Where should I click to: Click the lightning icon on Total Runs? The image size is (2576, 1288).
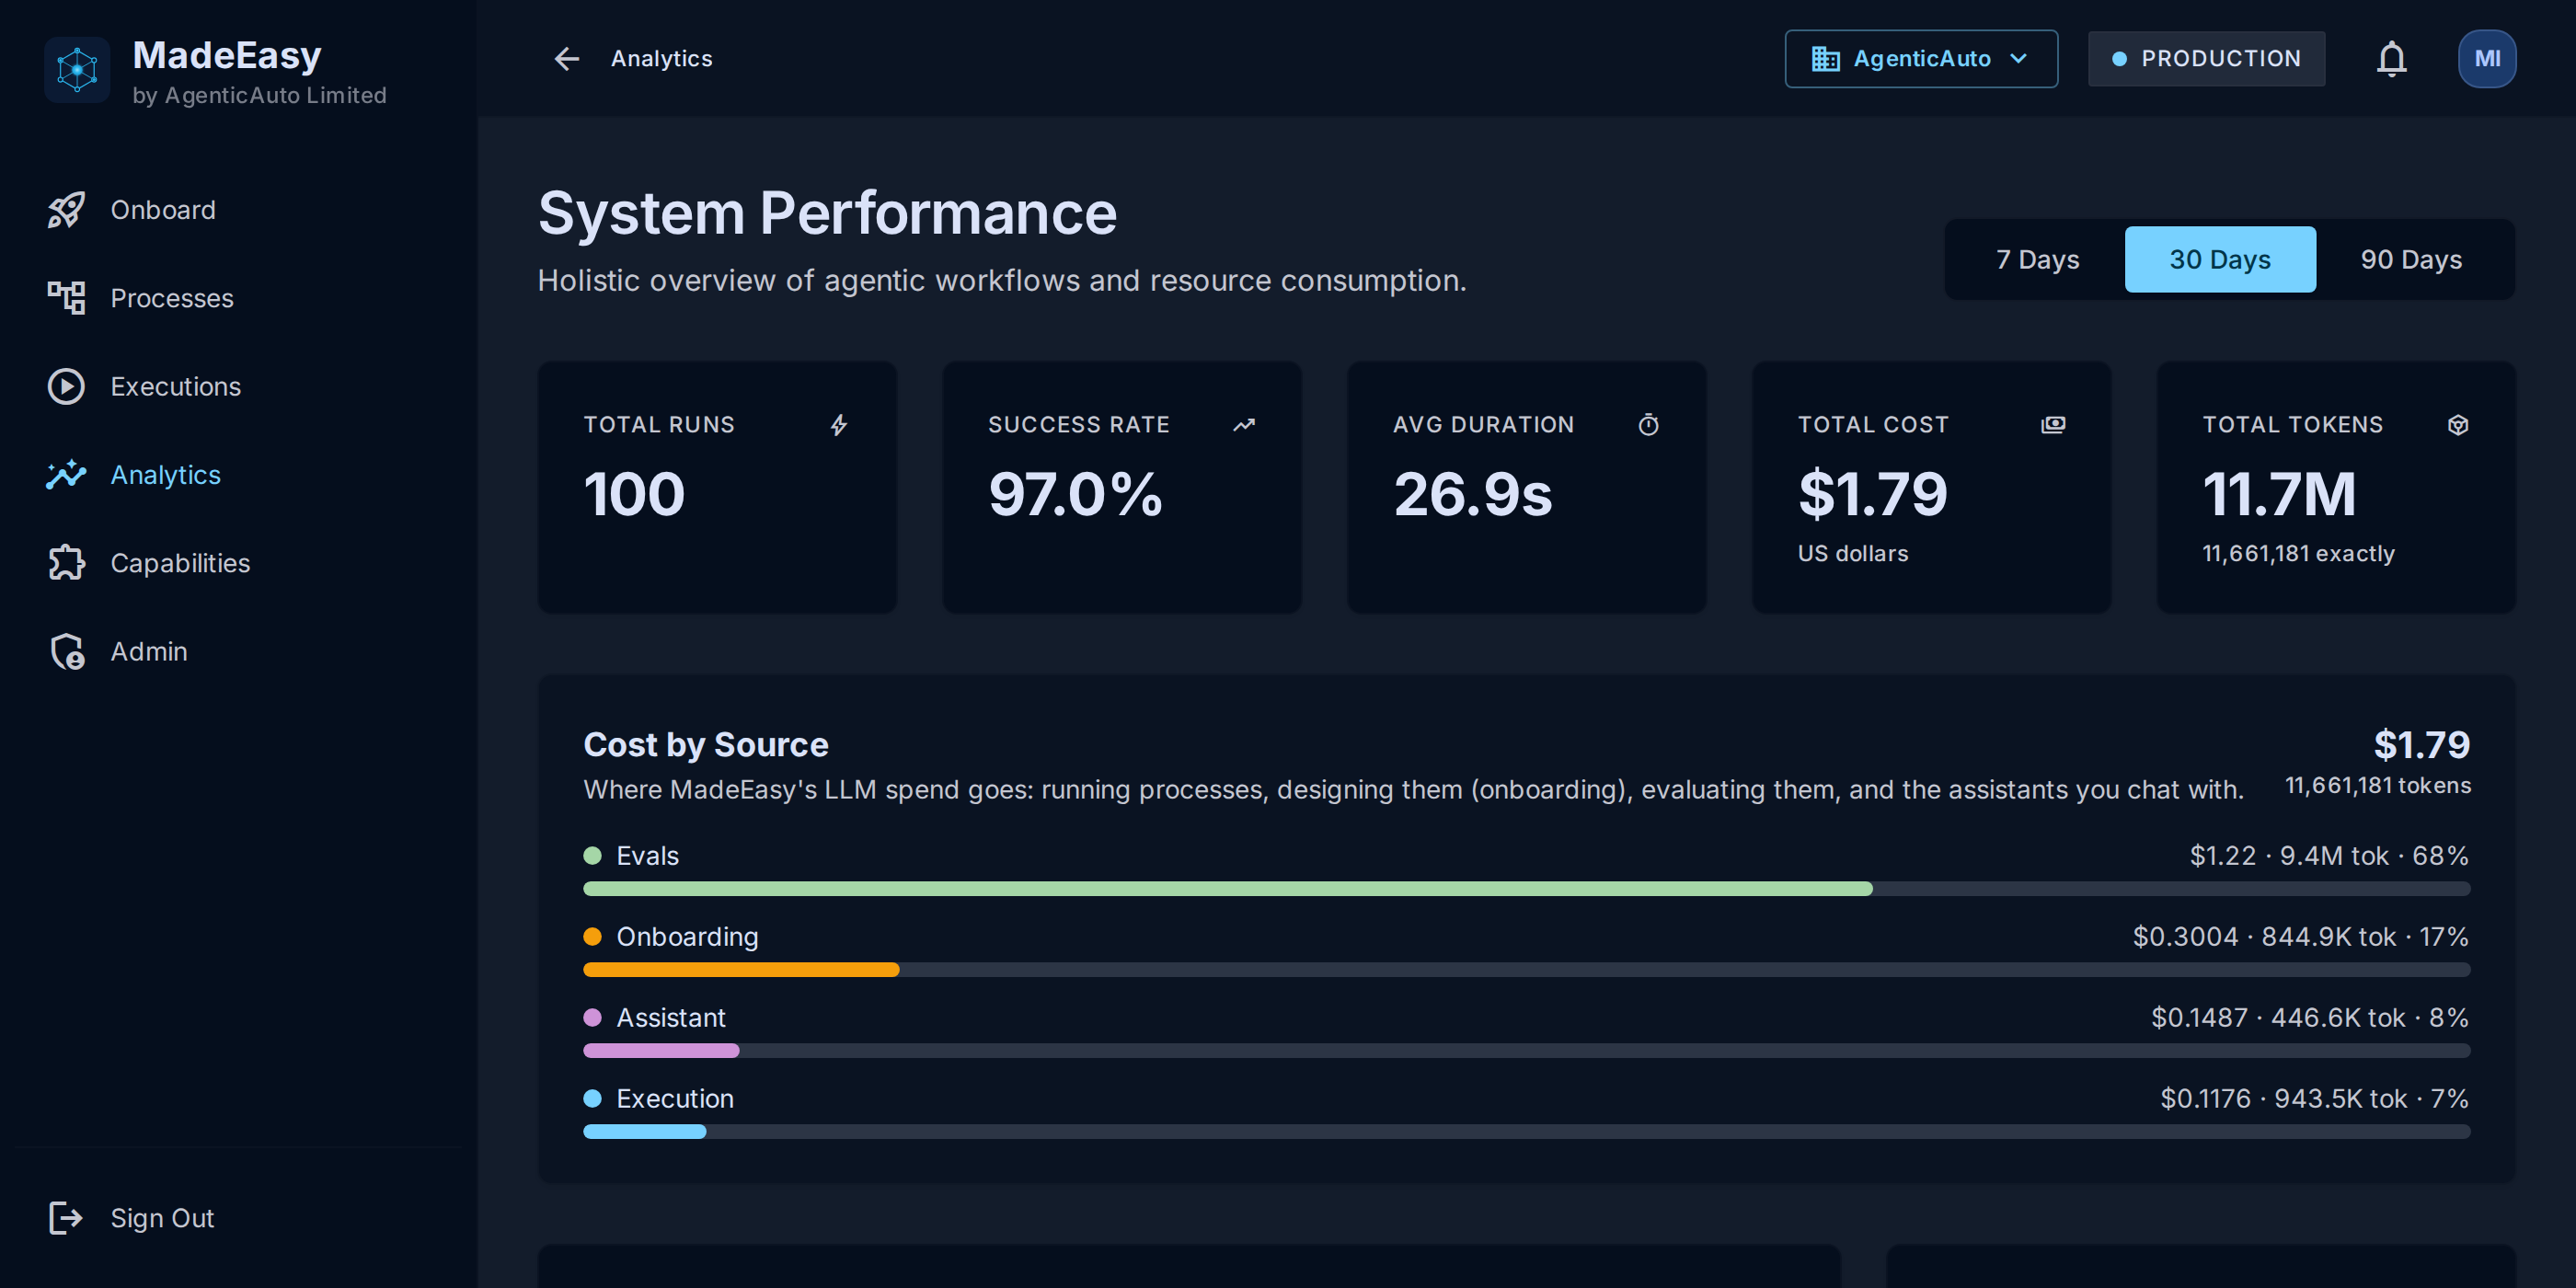pos(839,425)
